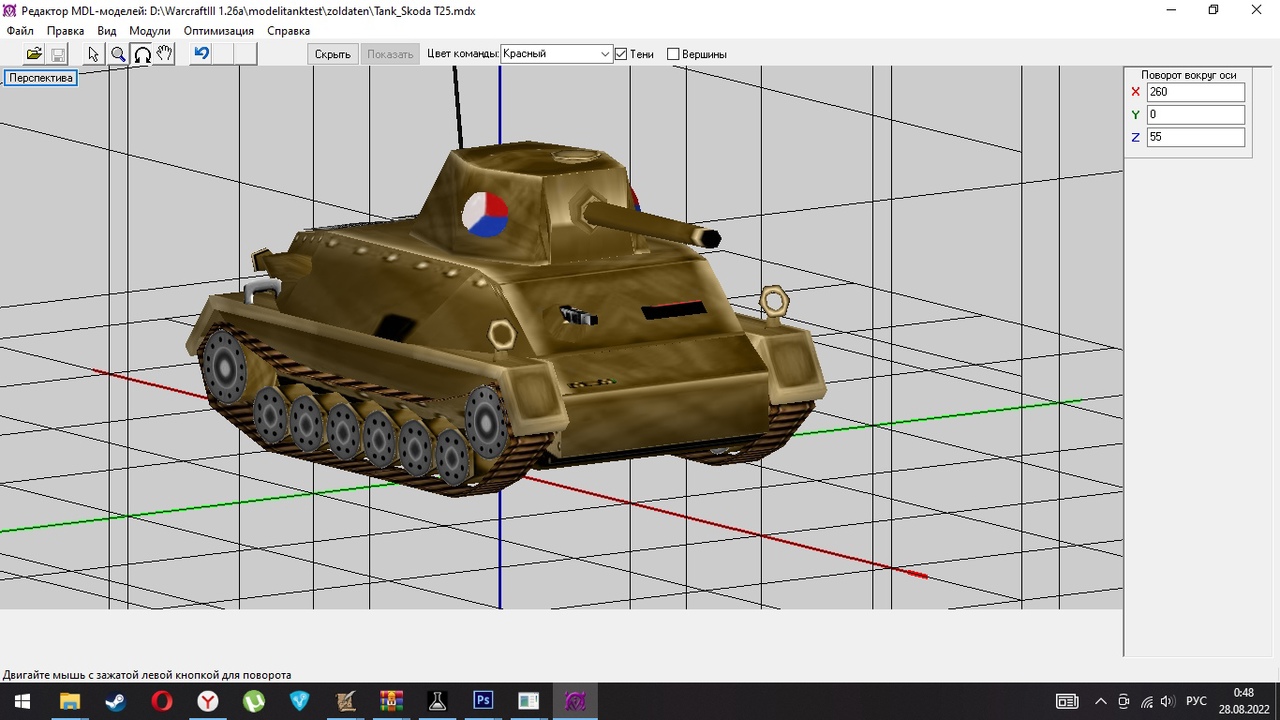Screen dimensions: 1280x720
Task: Open the quill-and-scroll app in taskbar
Action: coord(346,701)
